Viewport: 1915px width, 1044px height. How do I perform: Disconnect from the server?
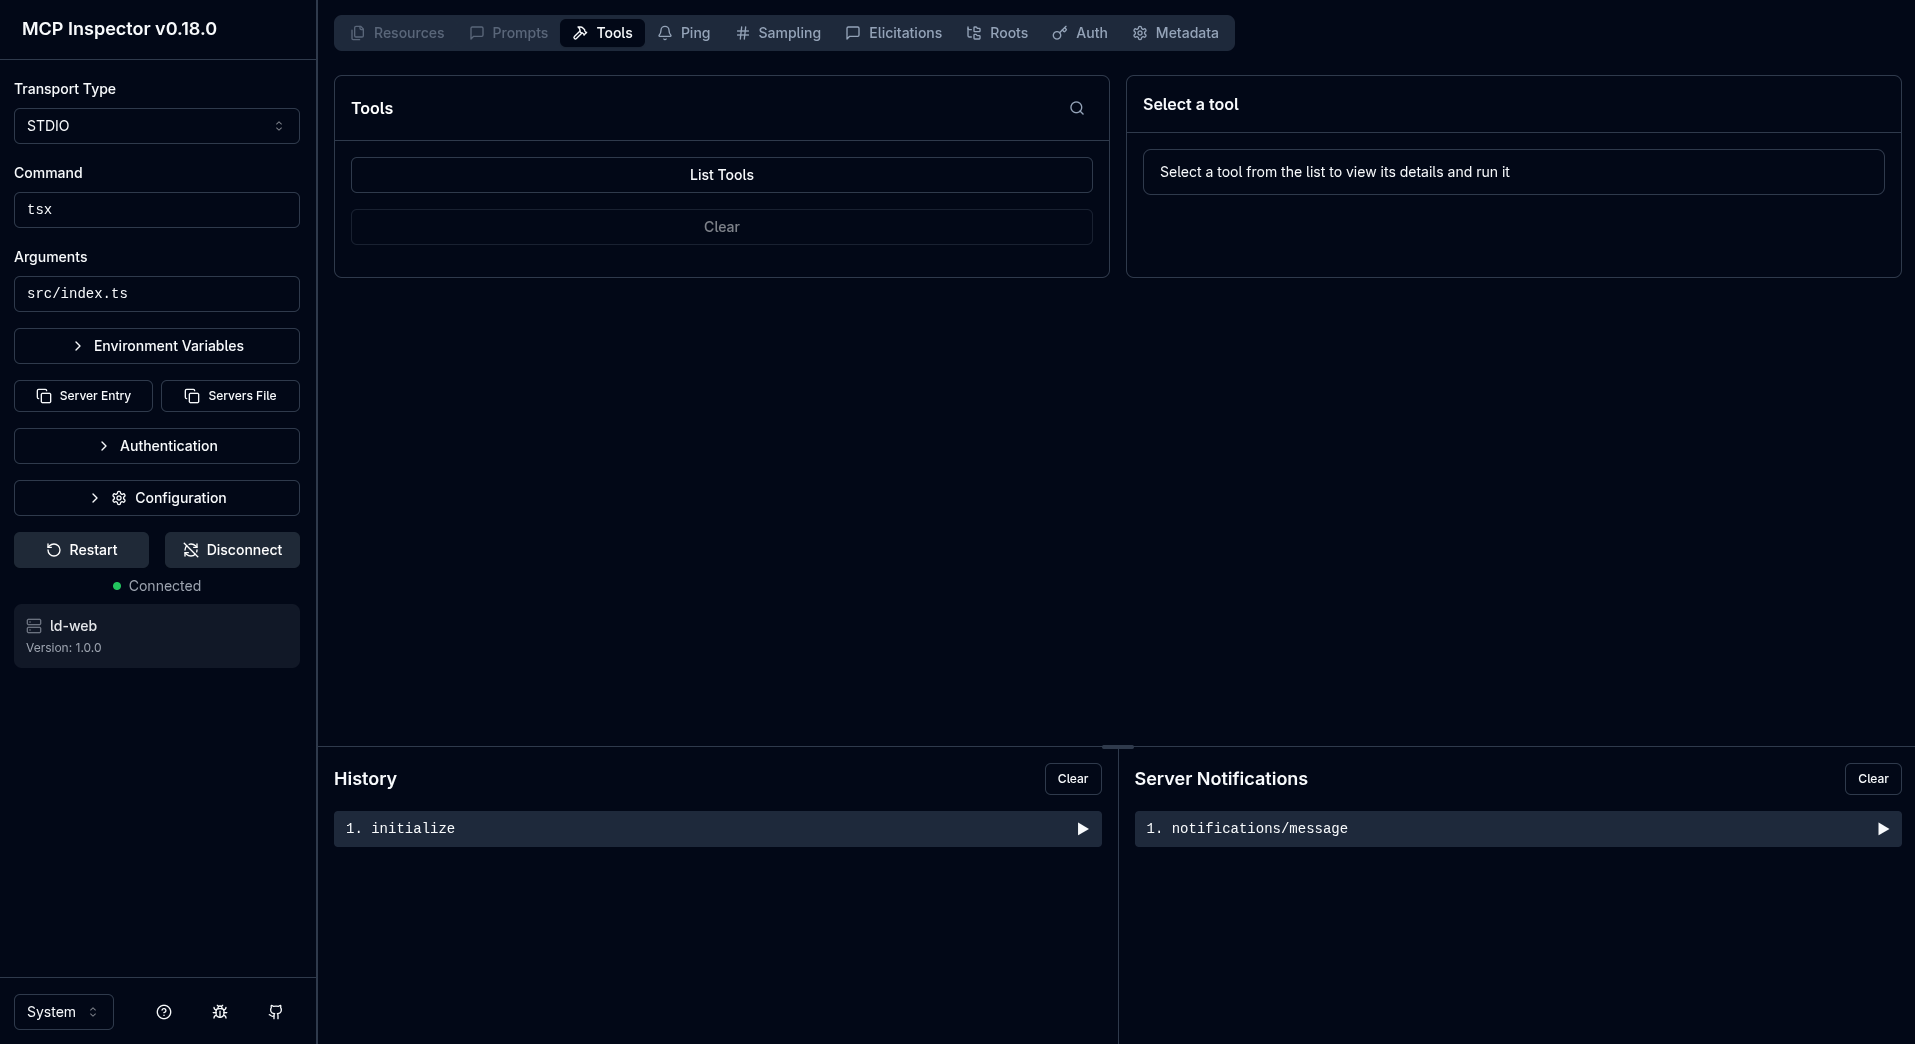pyautogui.click(x=232, y=550)
